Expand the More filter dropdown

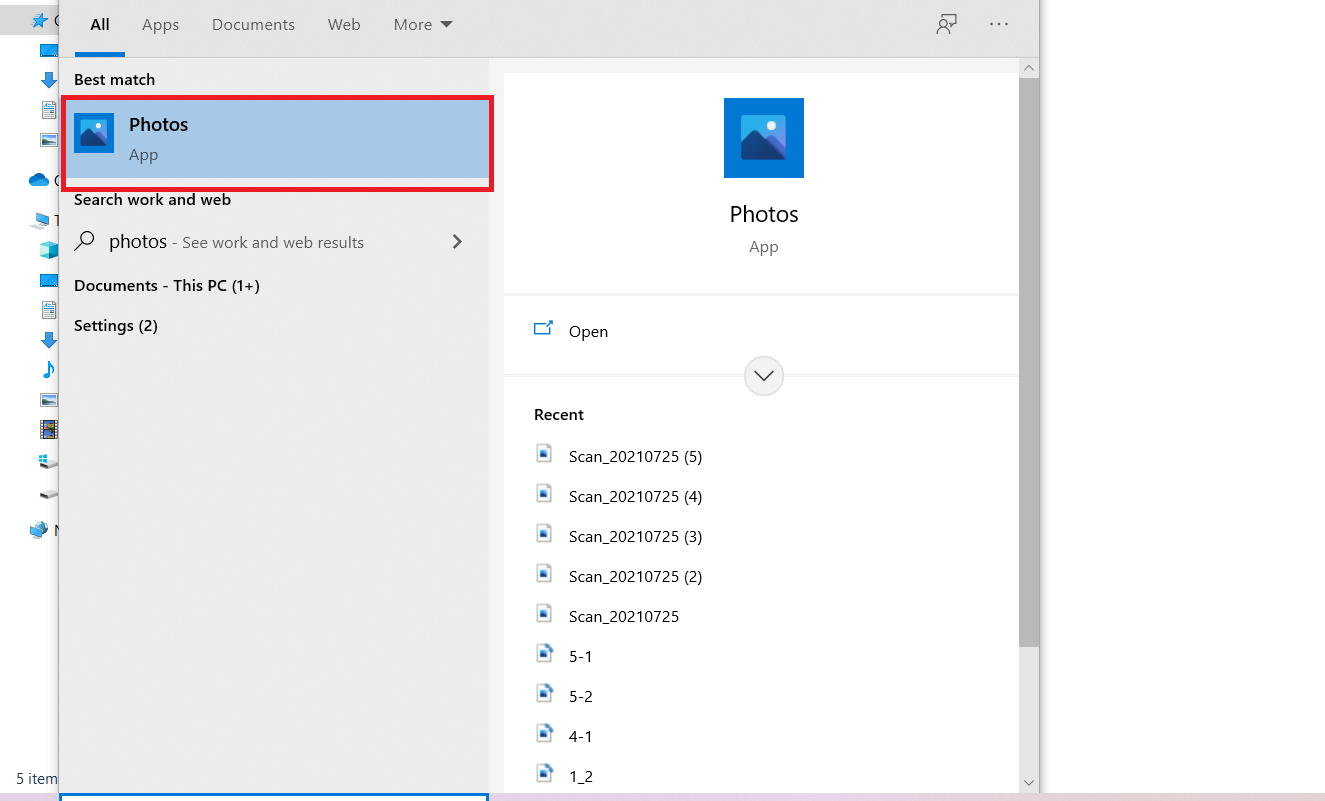click(x=423, y=25)
